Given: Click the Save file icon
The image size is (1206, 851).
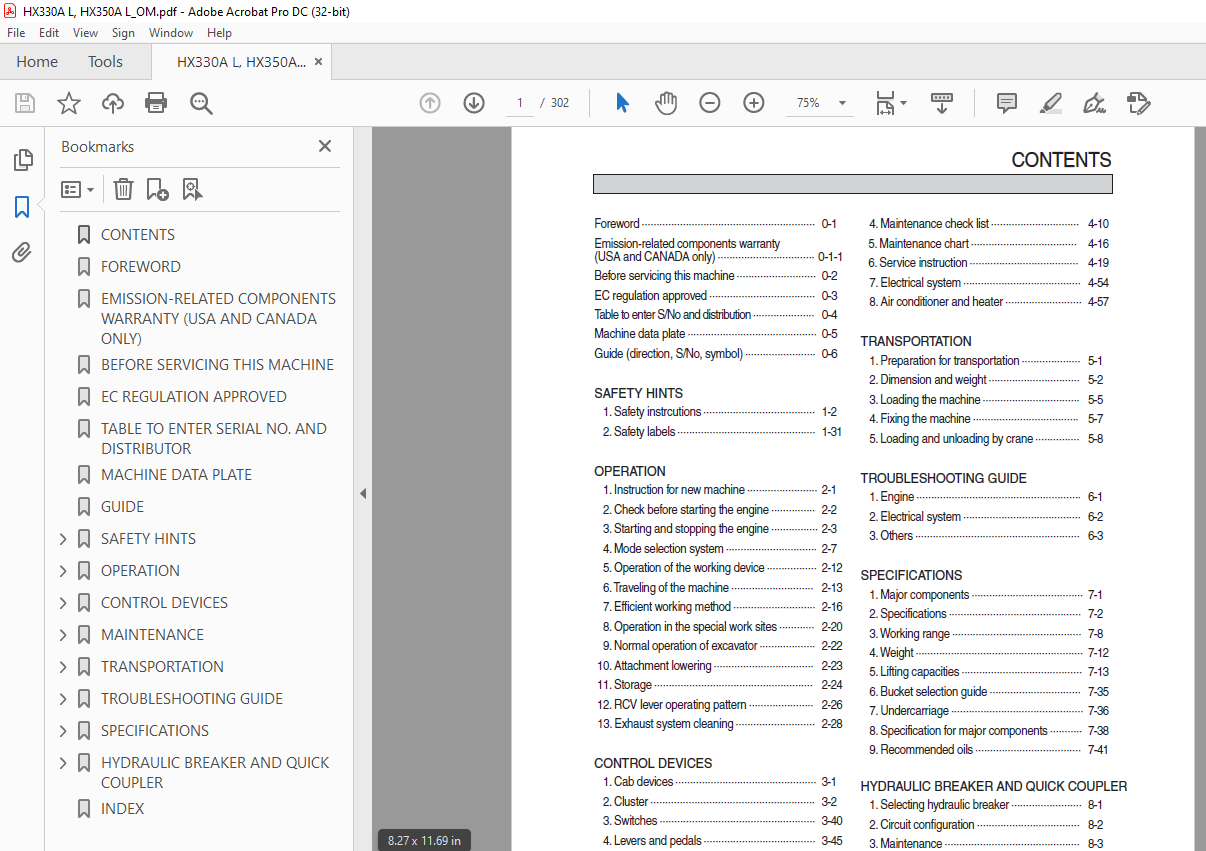Looking at the screenshot, I should point(25,103).
